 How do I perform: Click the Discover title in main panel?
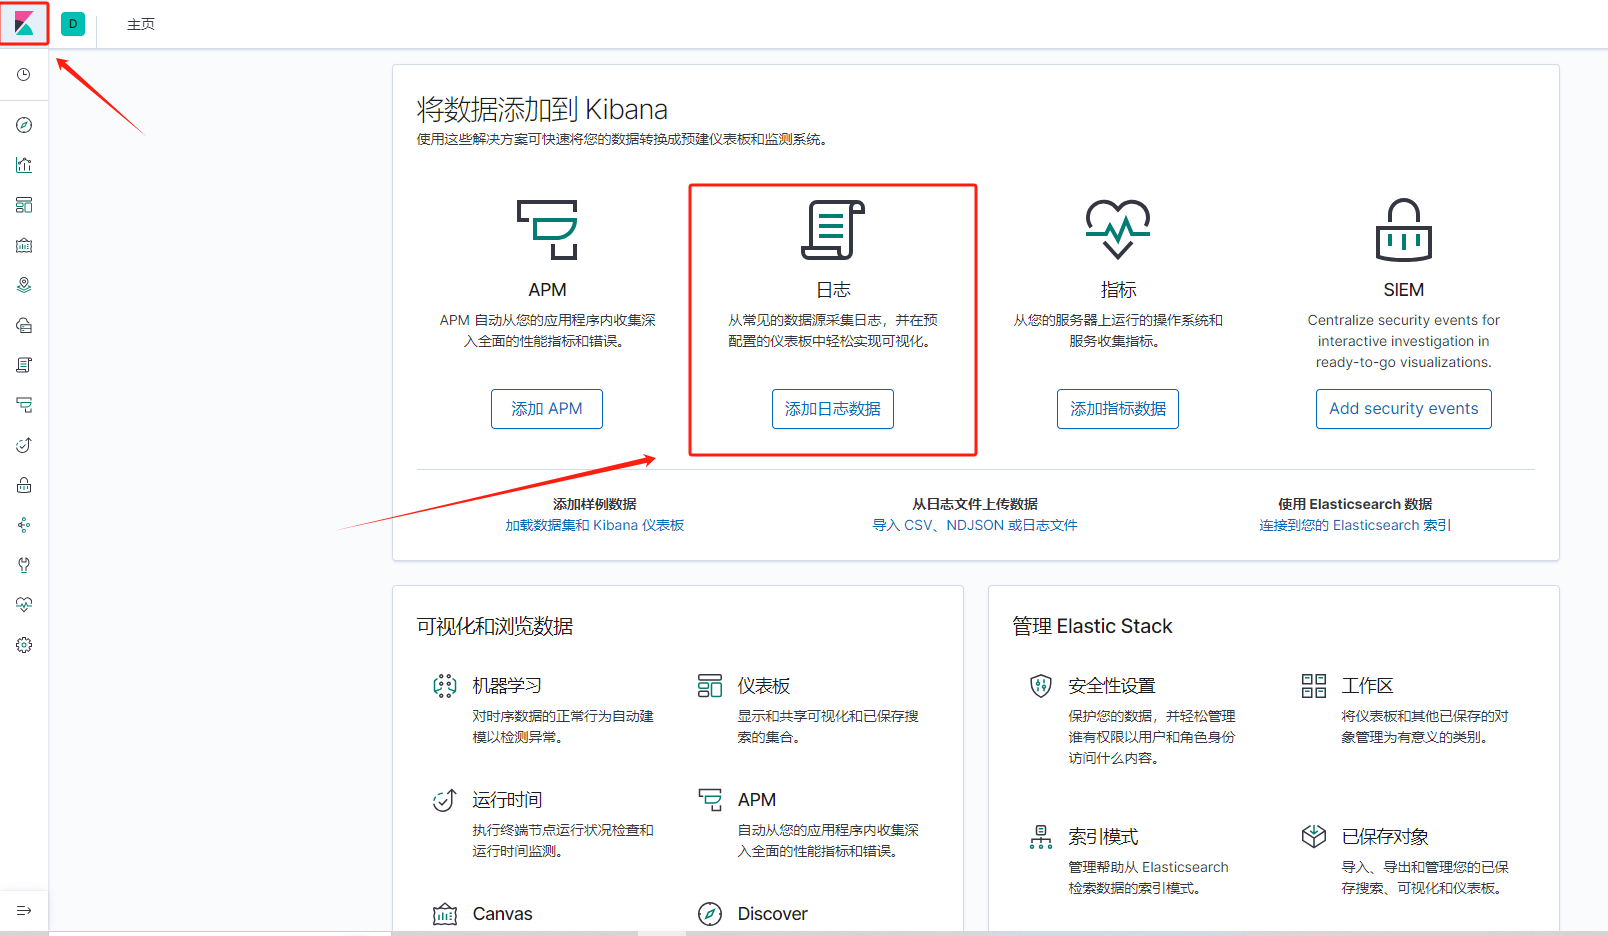click(x=773, y=914)
